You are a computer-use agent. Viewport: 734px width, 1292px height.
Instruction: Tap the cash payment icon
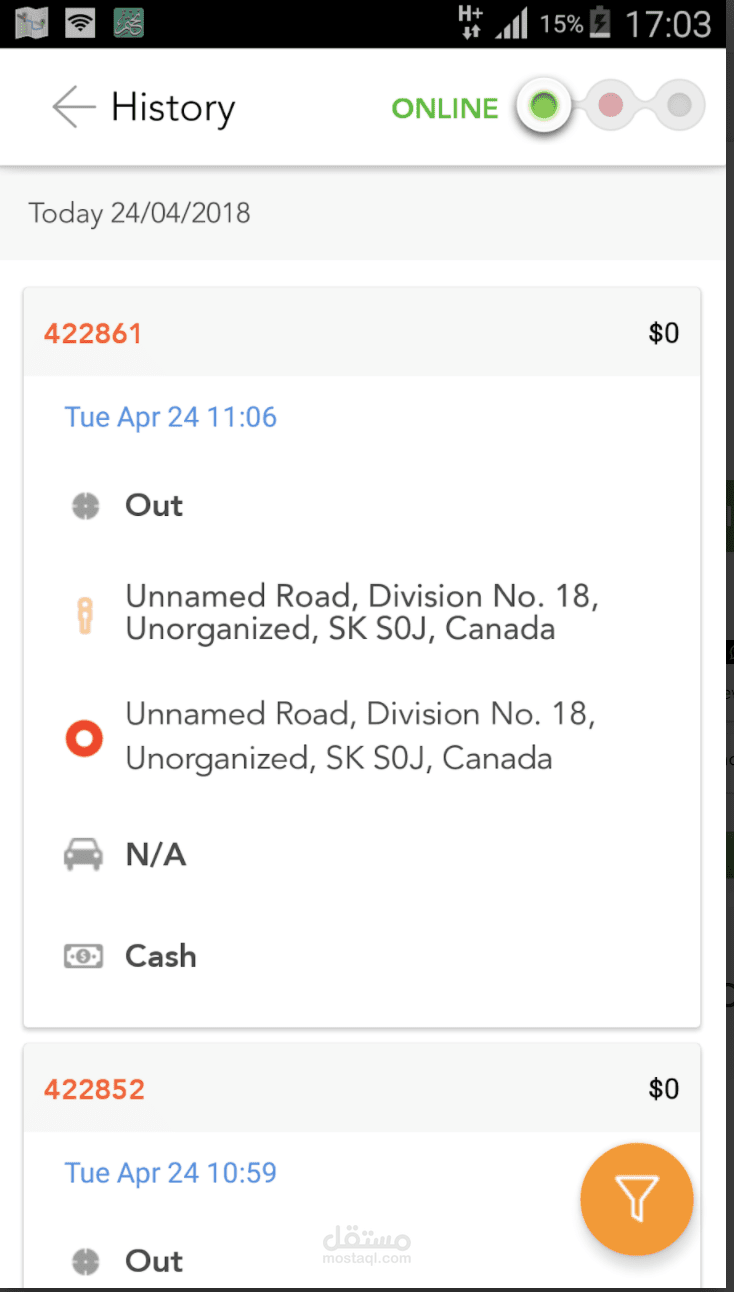point(83,957)
